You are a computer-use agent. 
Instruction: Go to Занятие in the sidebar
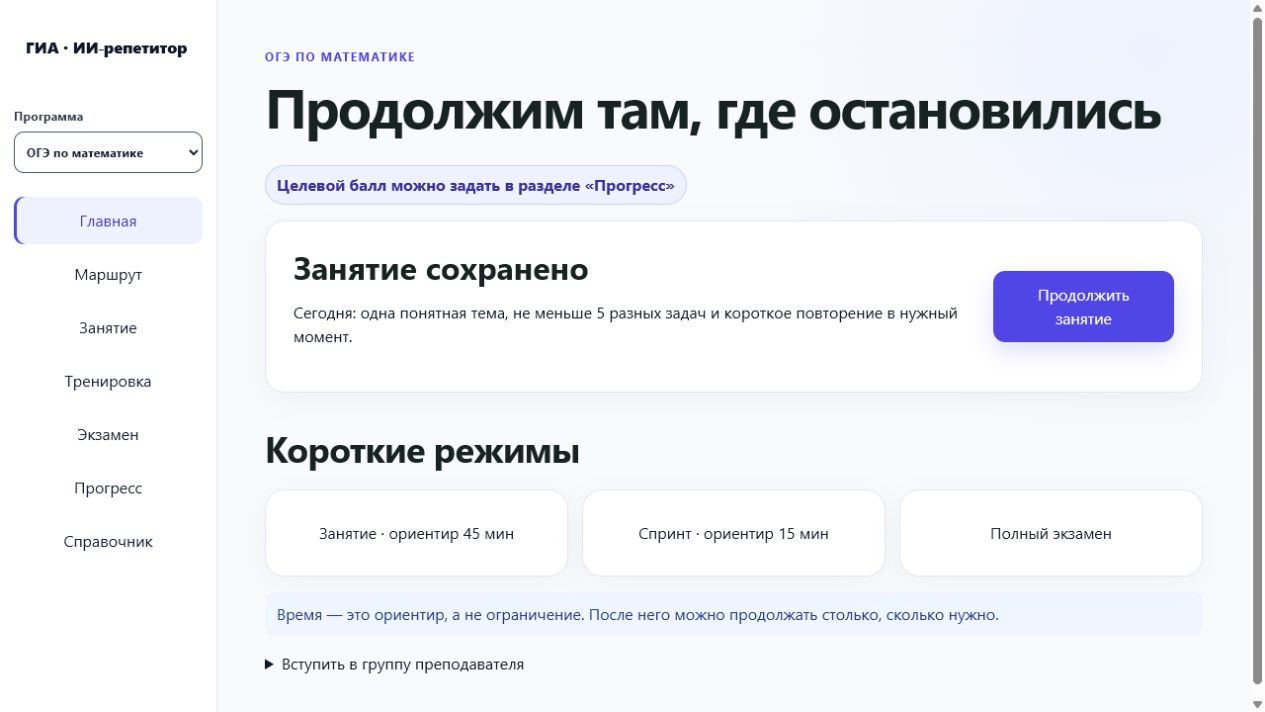click(x=108, y=328)
